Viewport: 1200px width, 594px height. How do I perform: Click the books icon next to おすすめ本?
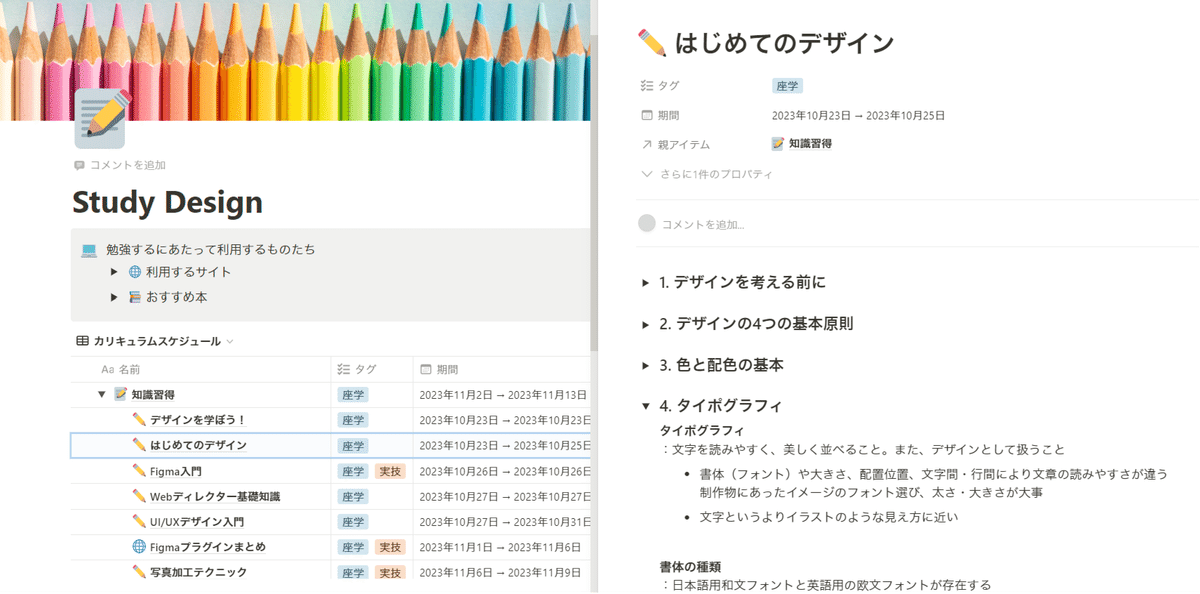tap(136, 297)
